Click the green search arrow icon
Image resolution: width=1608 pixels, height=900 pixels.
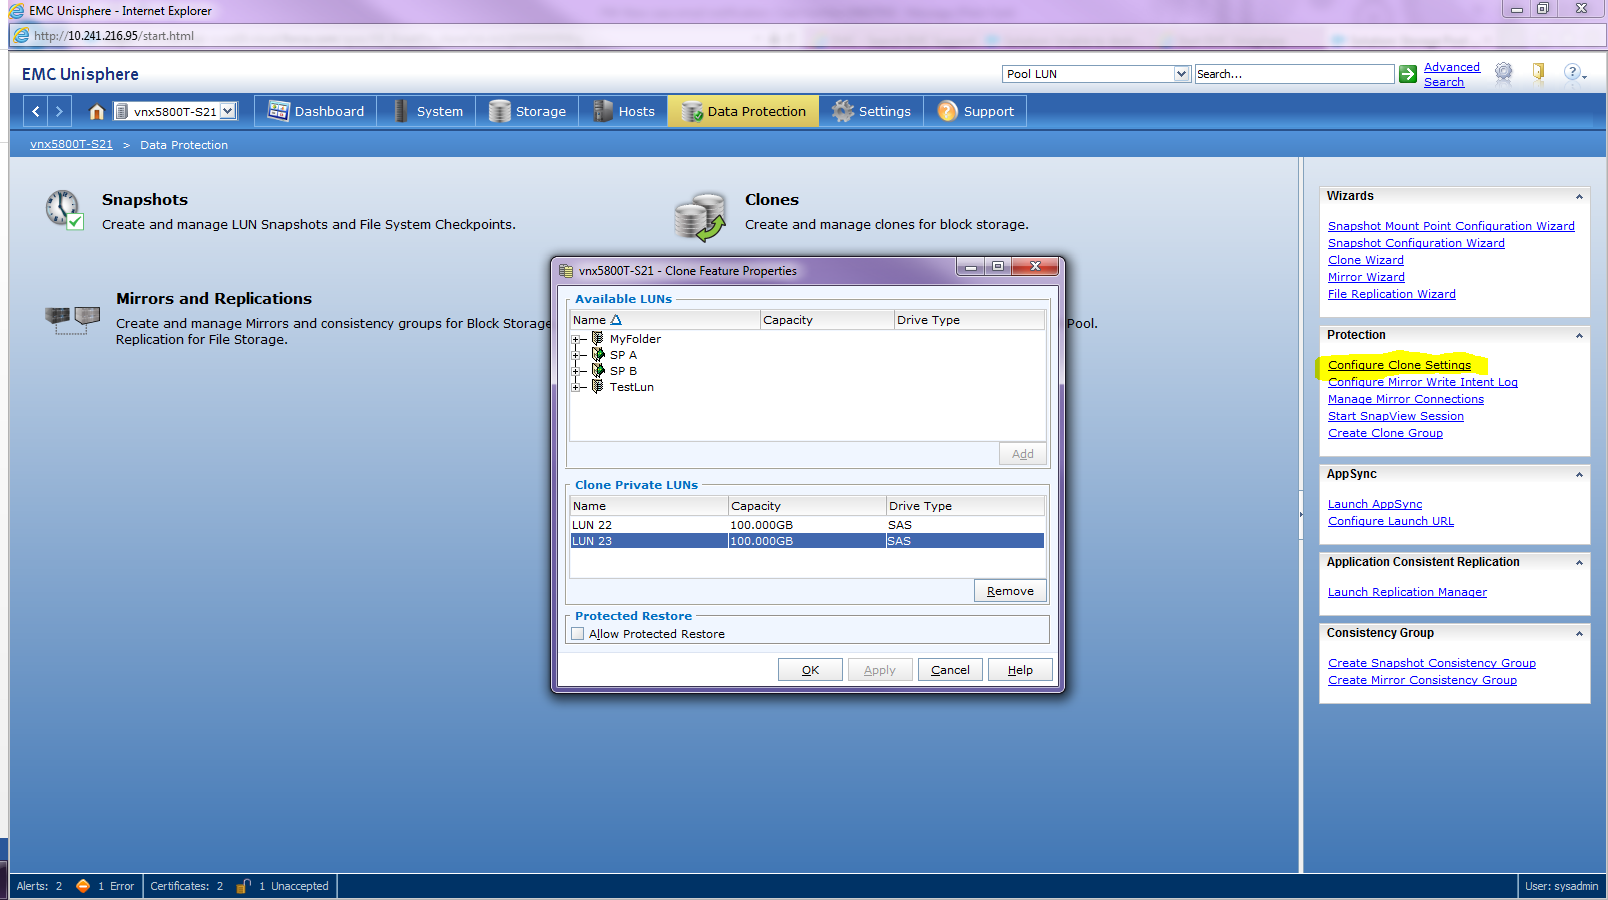click(1409, 74)
